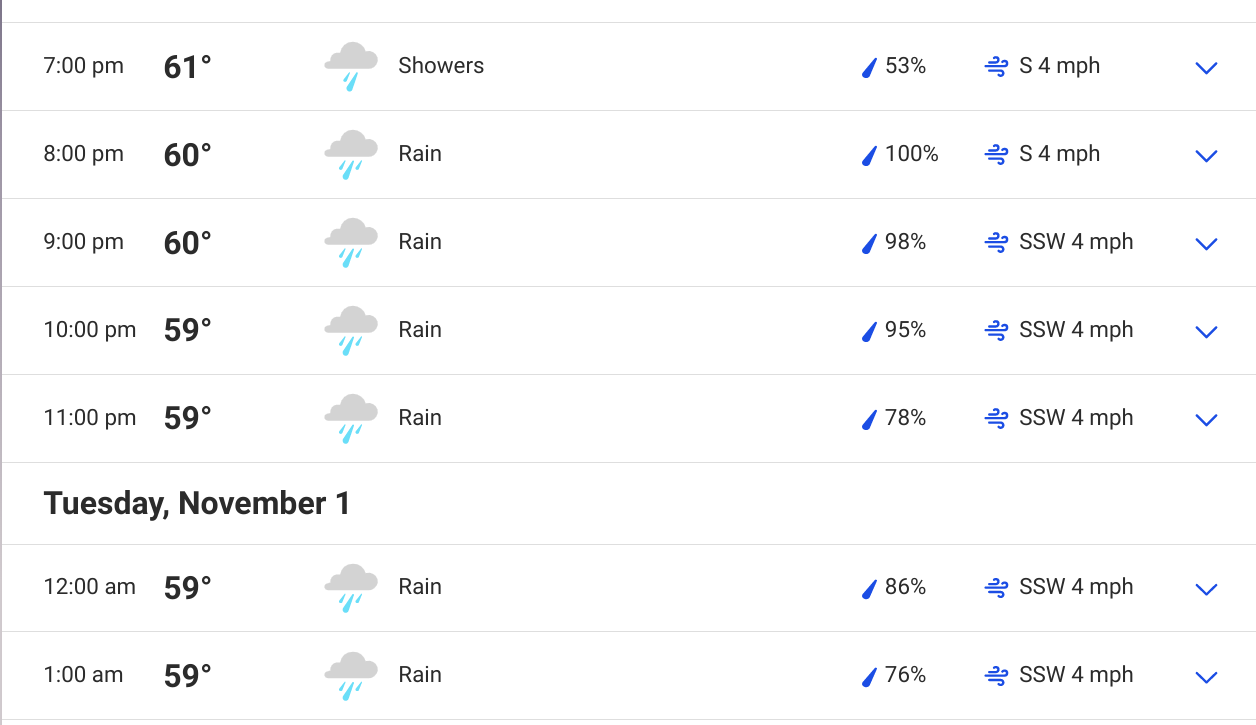Click the wind icon in the 12:00 am row
1256x725 pixels.
(996, 588)
